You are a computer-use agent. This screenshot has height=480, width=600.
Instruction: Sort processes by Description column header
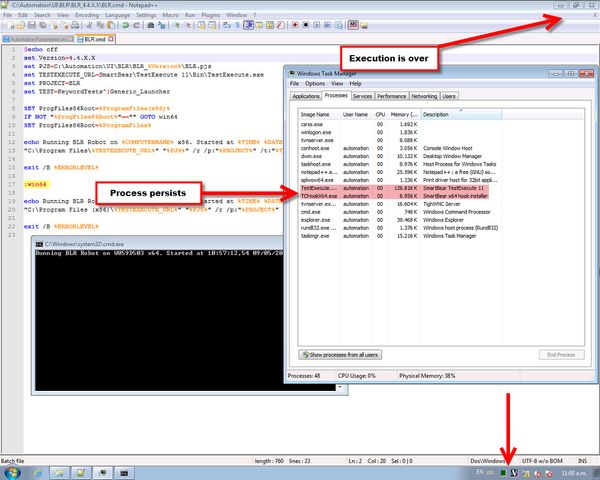436,115
